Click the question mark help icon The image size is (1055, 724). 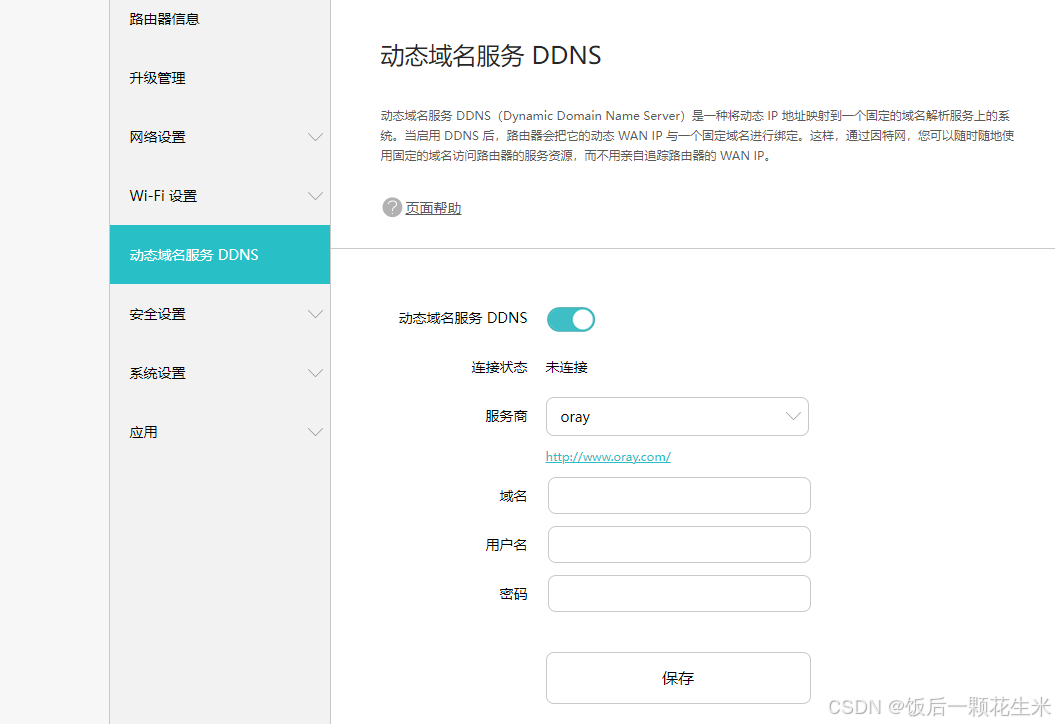click(392, 207)
